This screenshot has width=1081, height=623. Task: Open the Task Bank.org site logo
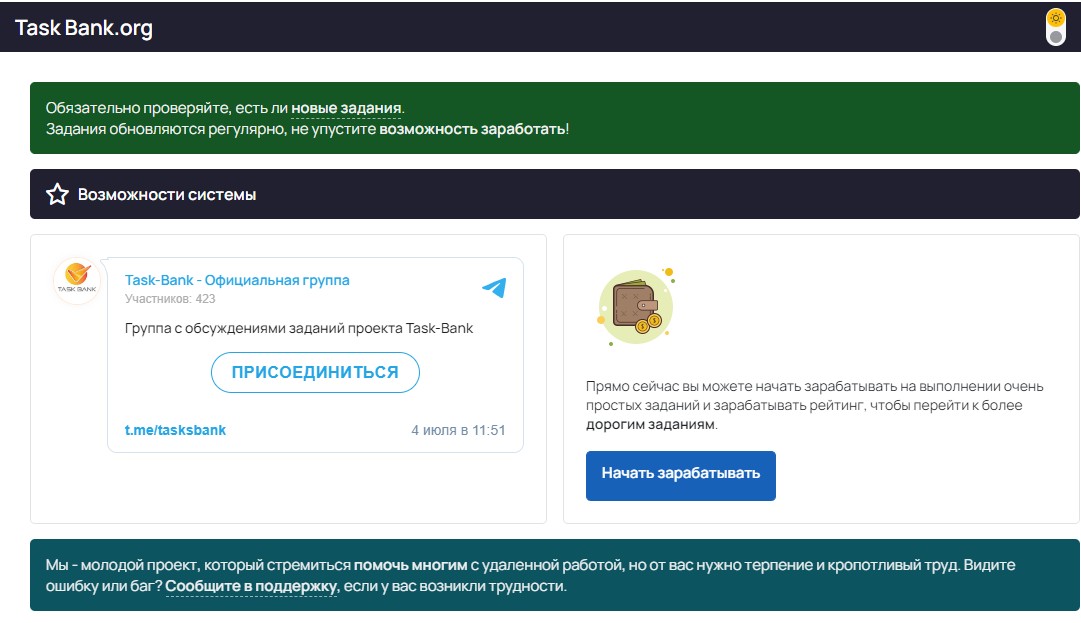[x=83, y=28]
